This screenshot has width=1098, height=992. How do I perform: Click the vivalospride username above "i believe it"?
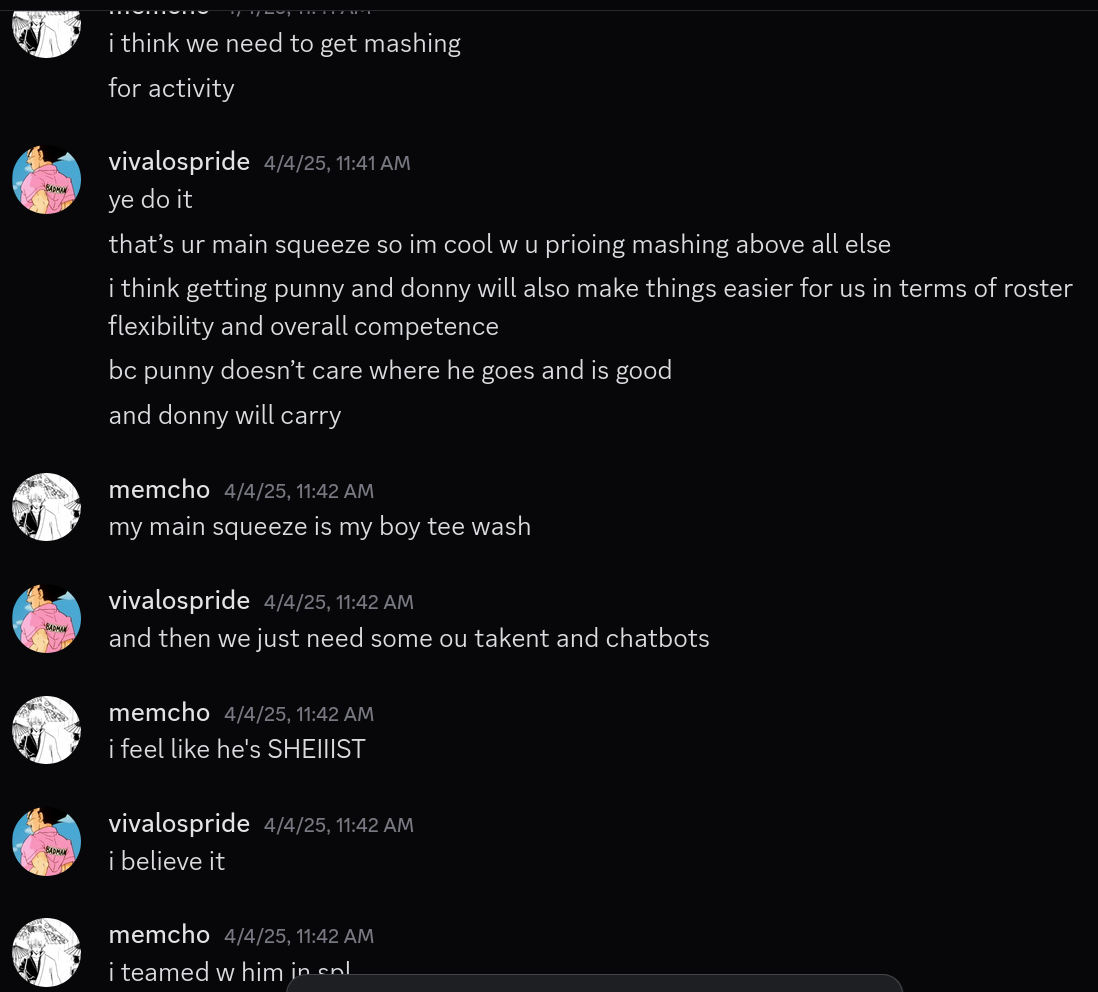179,823
